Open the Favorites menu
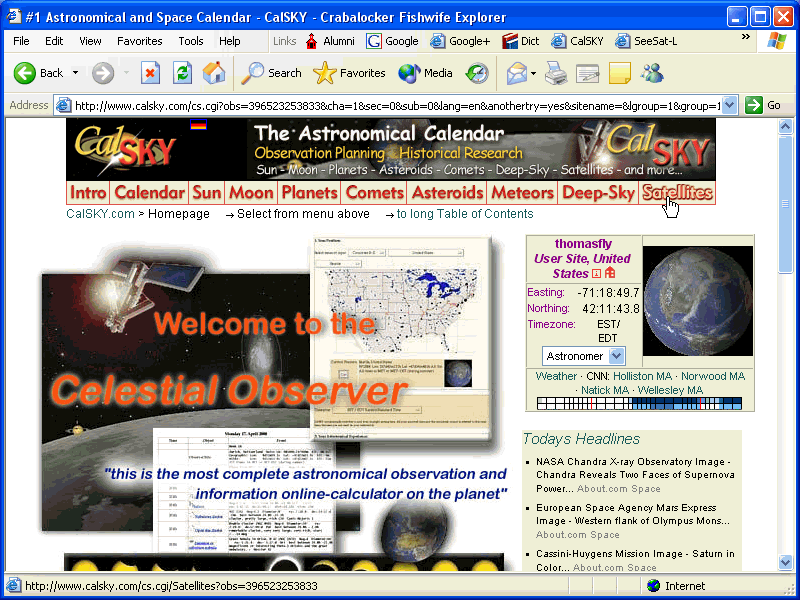800x600 pixels. [140, 41]
